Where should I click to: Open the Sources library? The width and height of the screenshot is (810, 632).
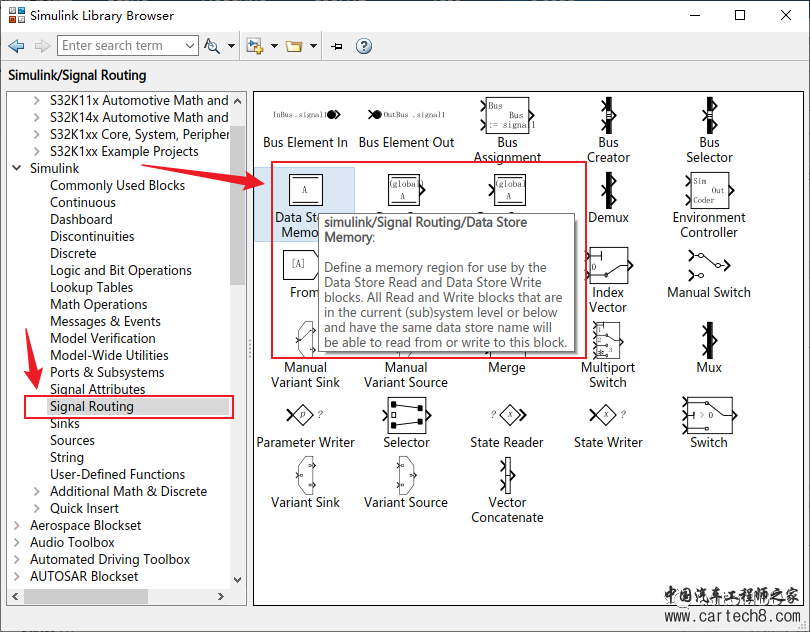72,441
